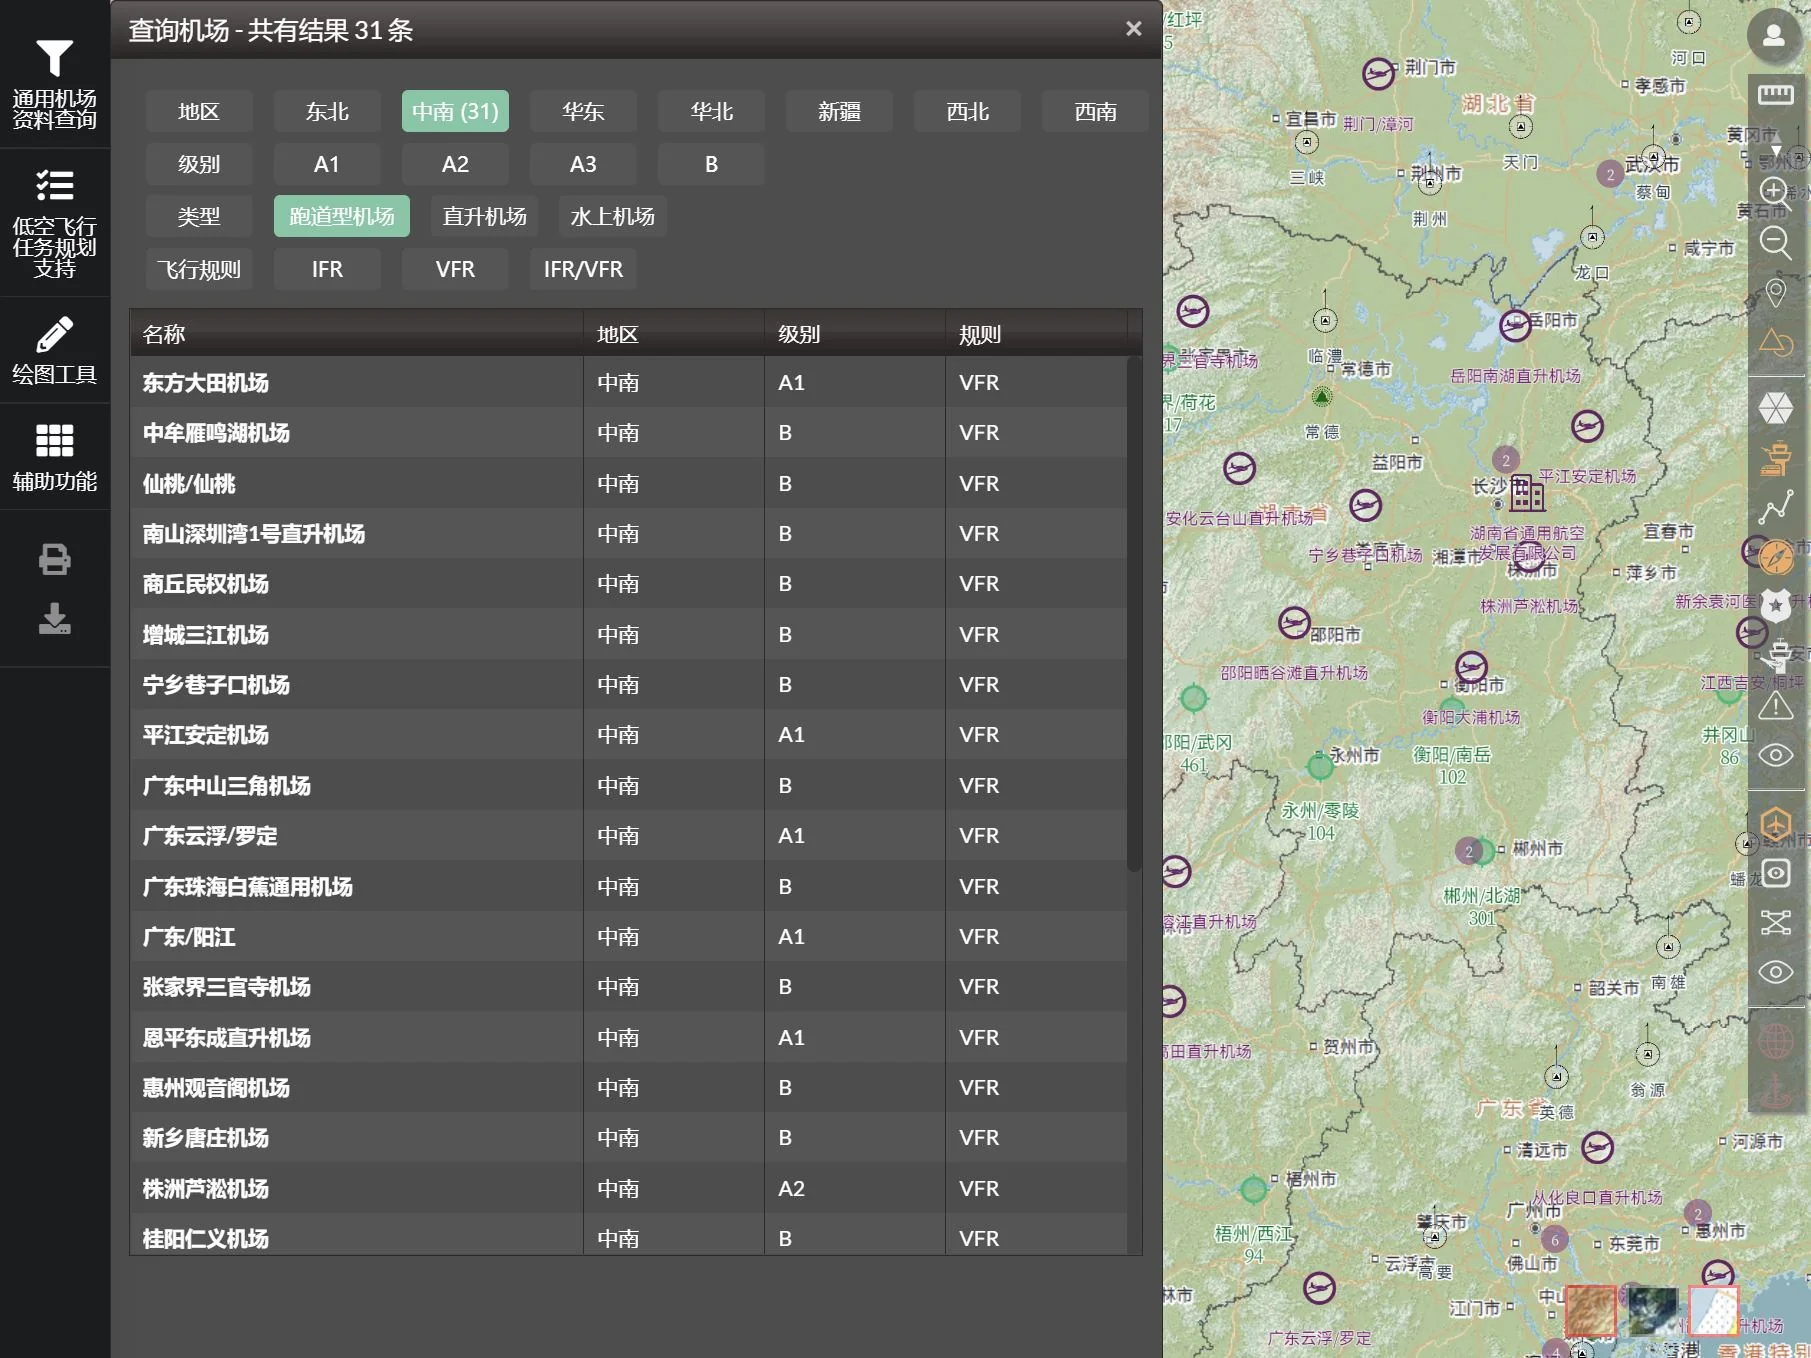This screenshot has height=1358, width=1811.
Task: Filter by 西南 region
Action: [1095, 111]
